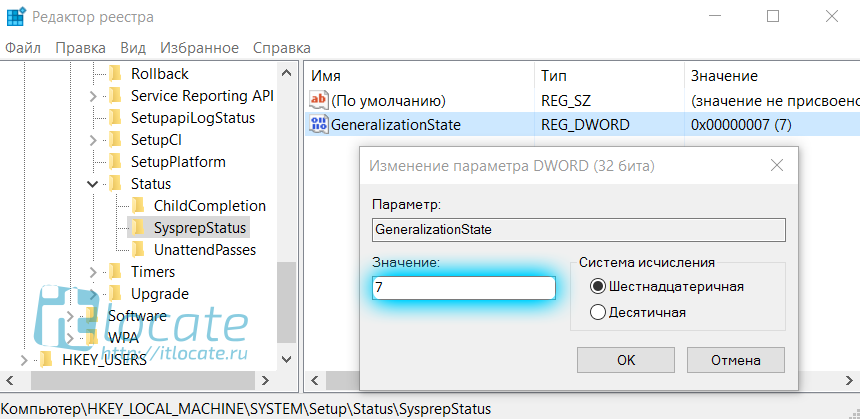860x419 pixels.
Task: Click the Registry Editor app icon
Action: click(17, 17)
